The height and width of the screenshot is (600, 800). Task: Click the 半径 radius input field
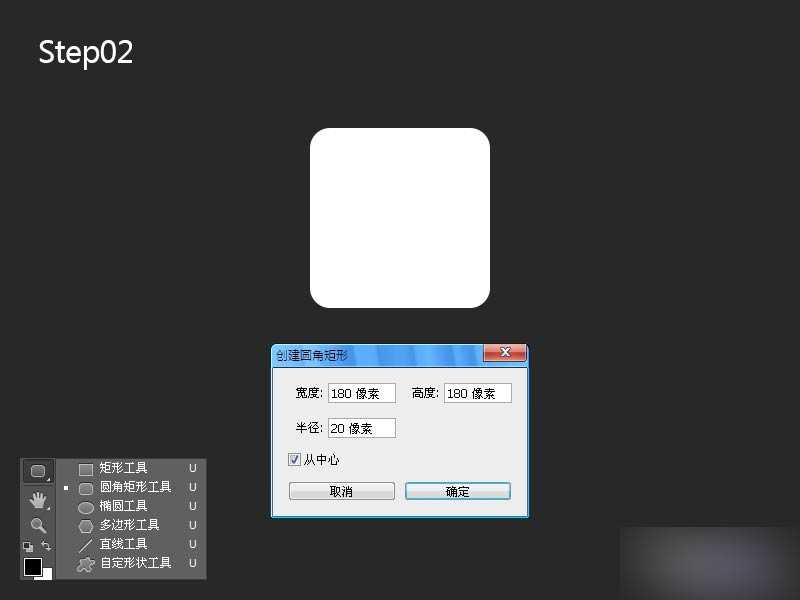(362, 427)
